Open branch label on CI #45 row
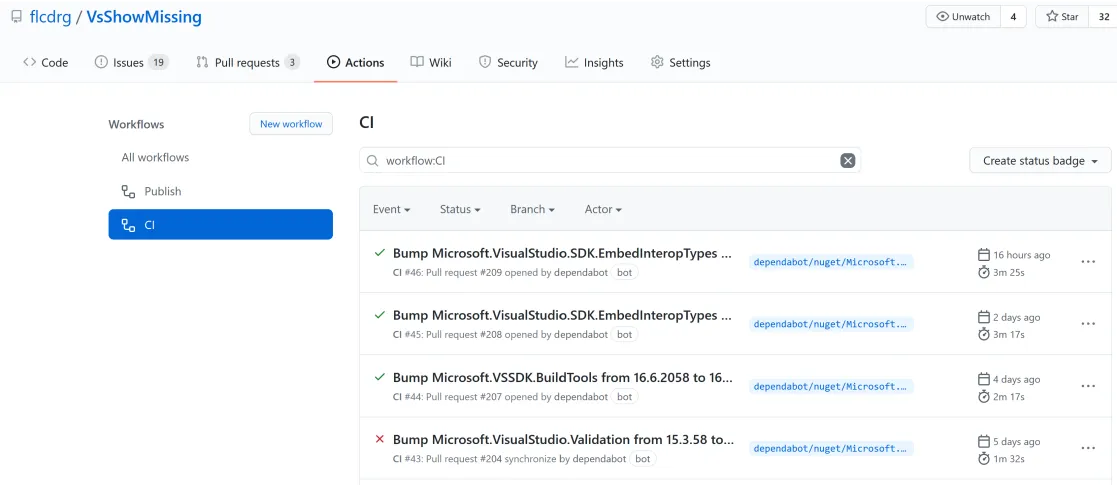 click(831, 324)
